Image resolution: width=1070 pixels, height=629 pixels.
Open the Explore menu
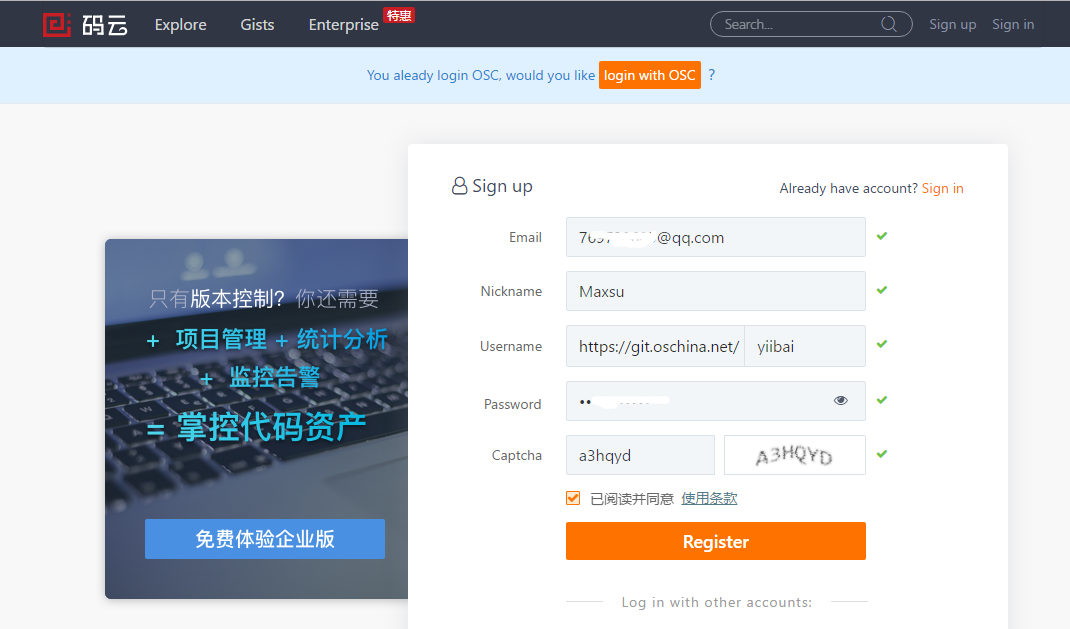(181, 25)
